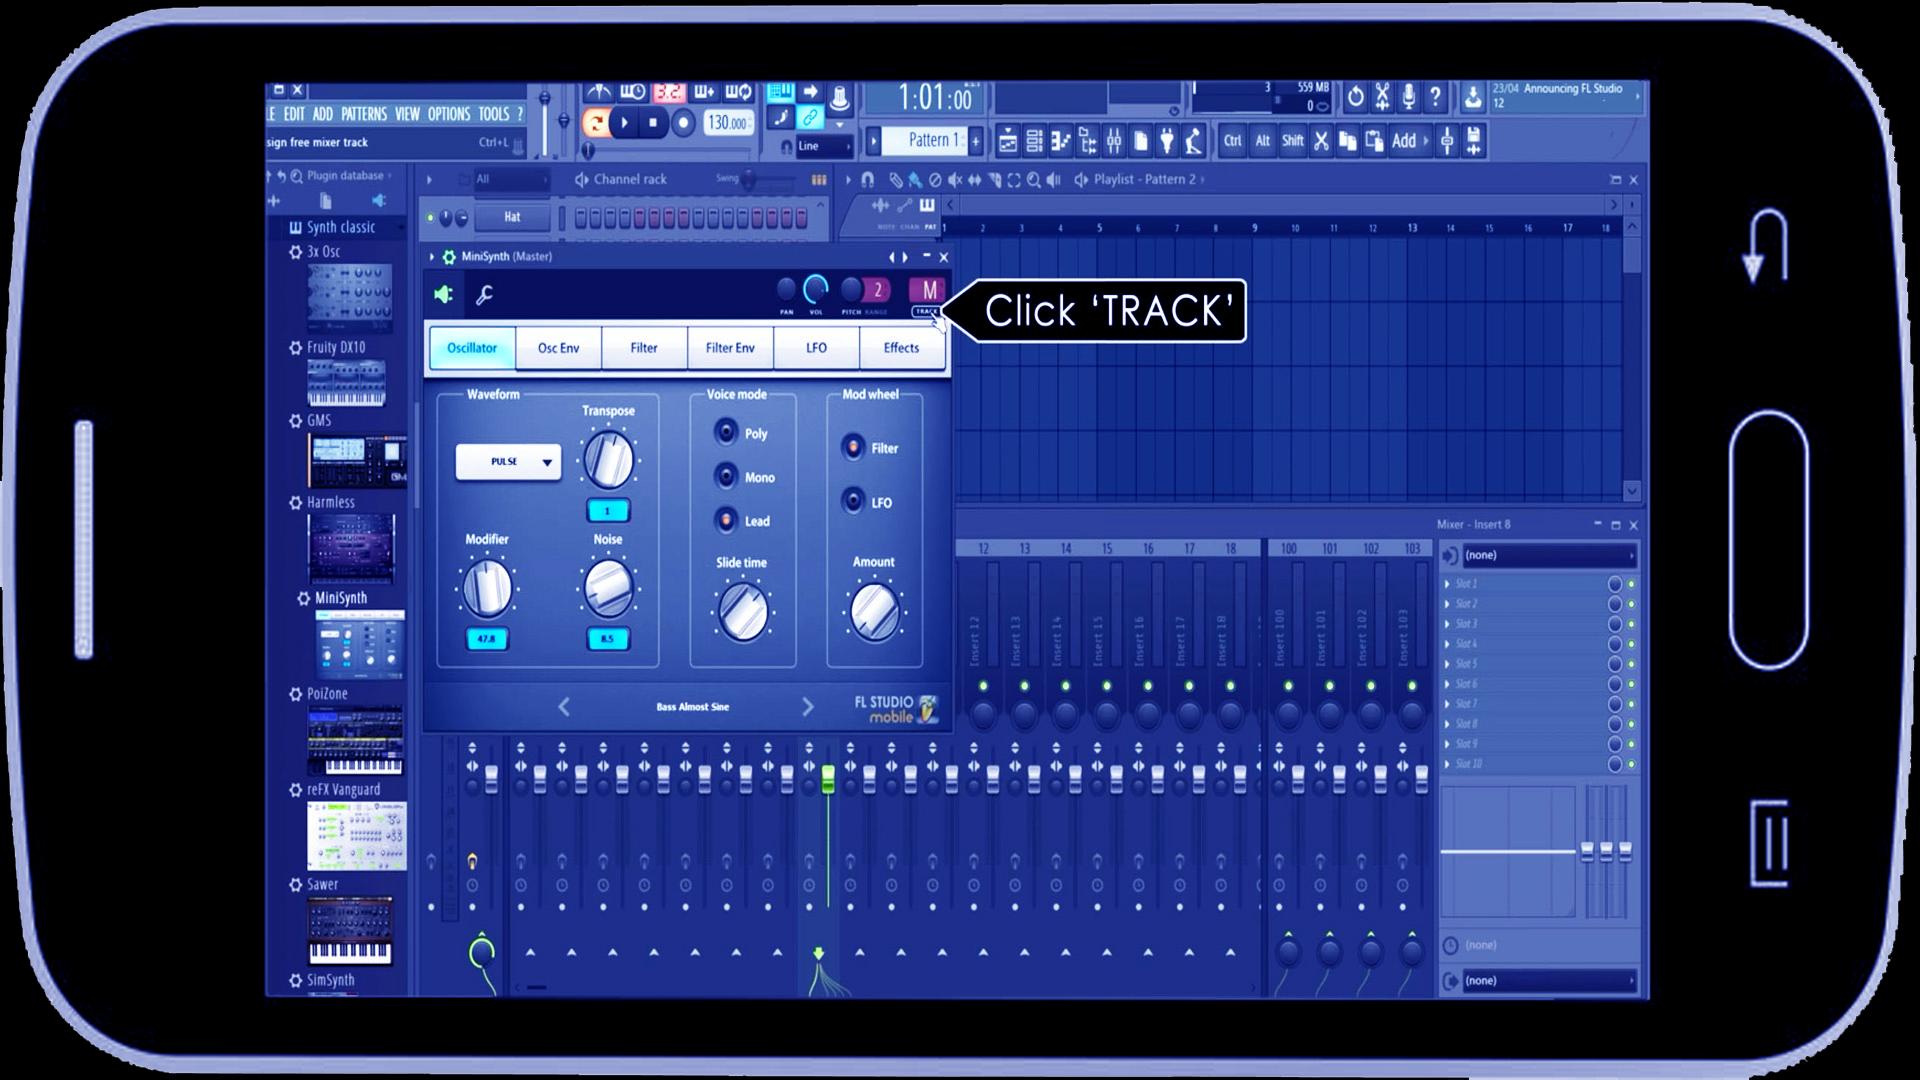The height and width of the screenshot is (1080, 1920).
Task: Open the mixer view toolbar icon
Action: 1114,141
